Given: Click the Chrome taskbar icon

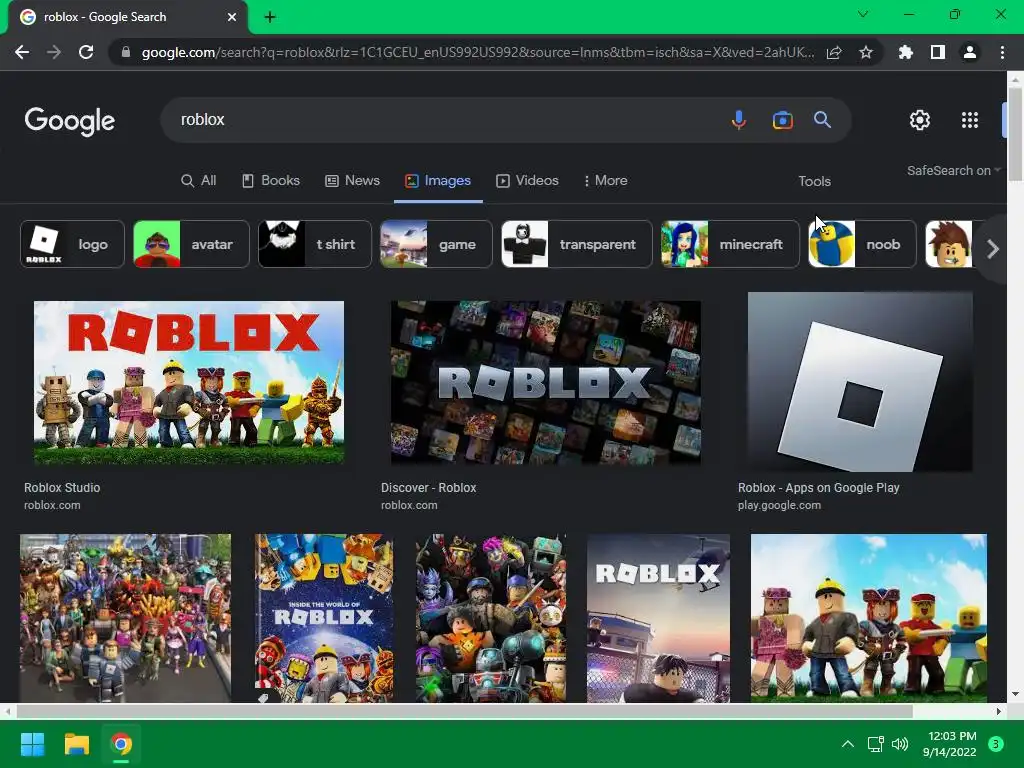Looking at the screenshot, I should click(x=121, y=744).
